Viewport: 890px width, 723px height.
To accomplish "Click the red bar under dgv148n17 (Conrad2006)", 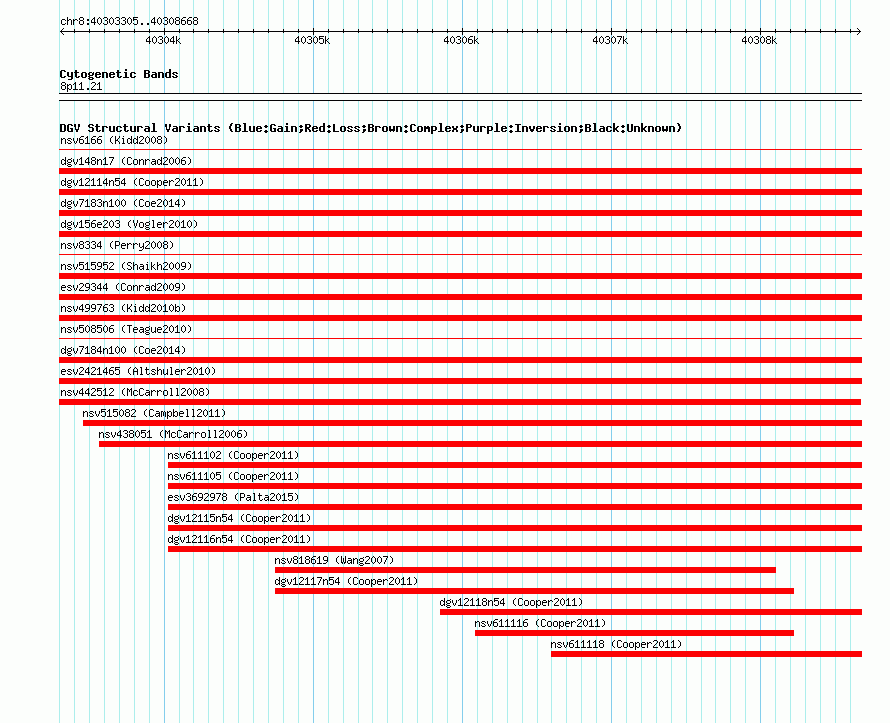I will (460, 171).
